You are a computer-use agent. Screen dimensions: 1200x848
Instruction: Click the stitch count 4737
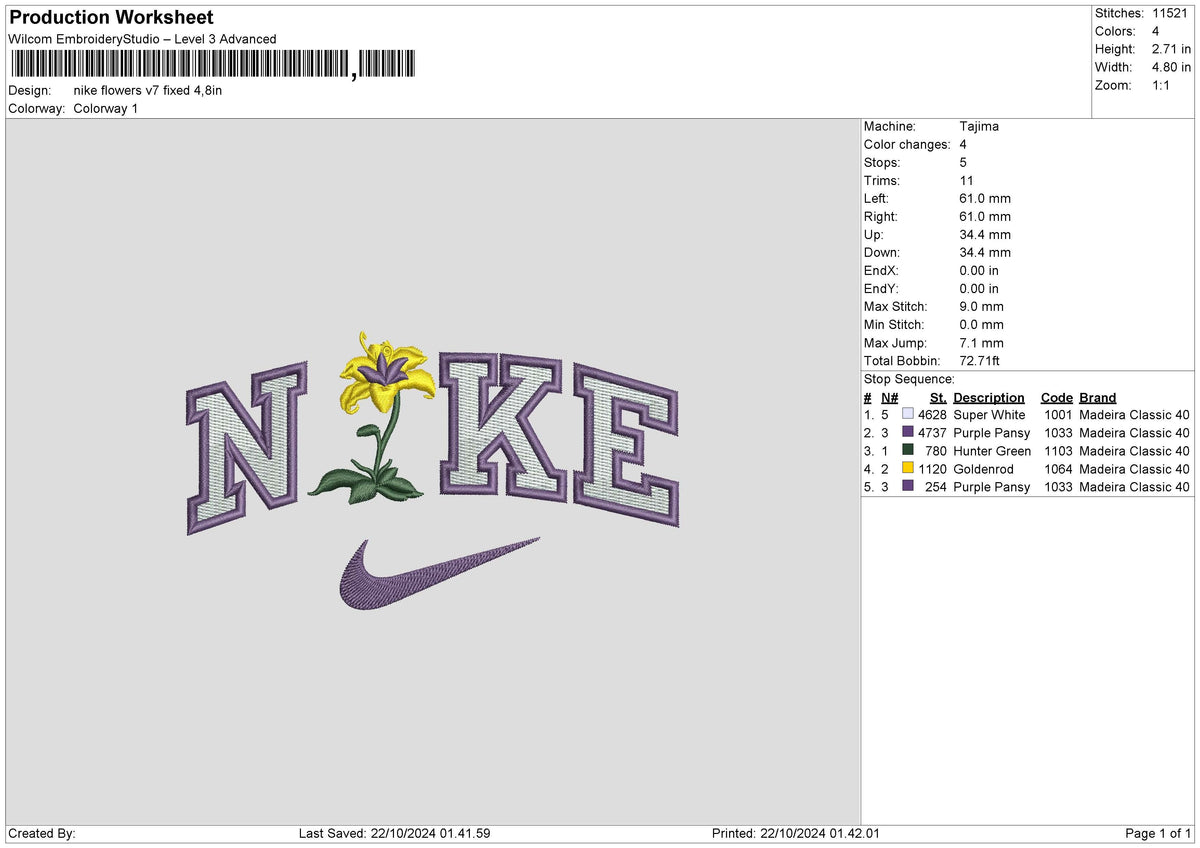tap(932, 433)
